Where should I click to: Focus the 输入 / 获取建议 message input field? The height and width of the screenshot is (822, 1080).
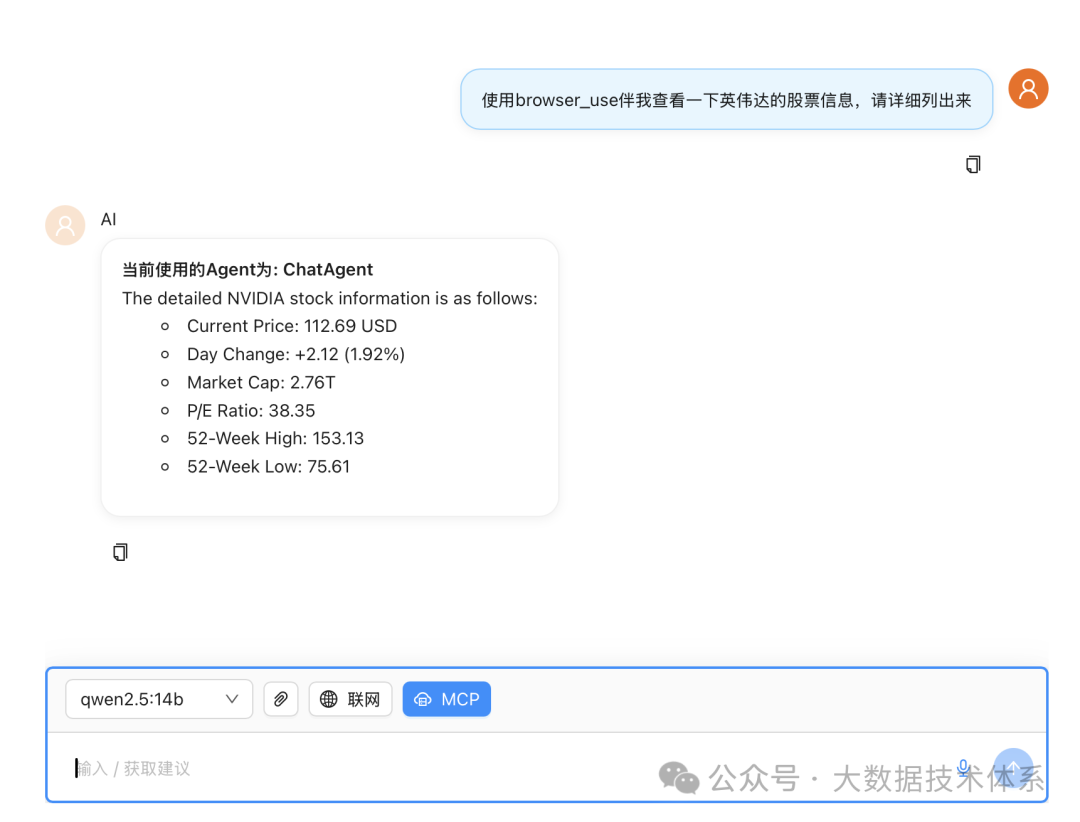510,768
